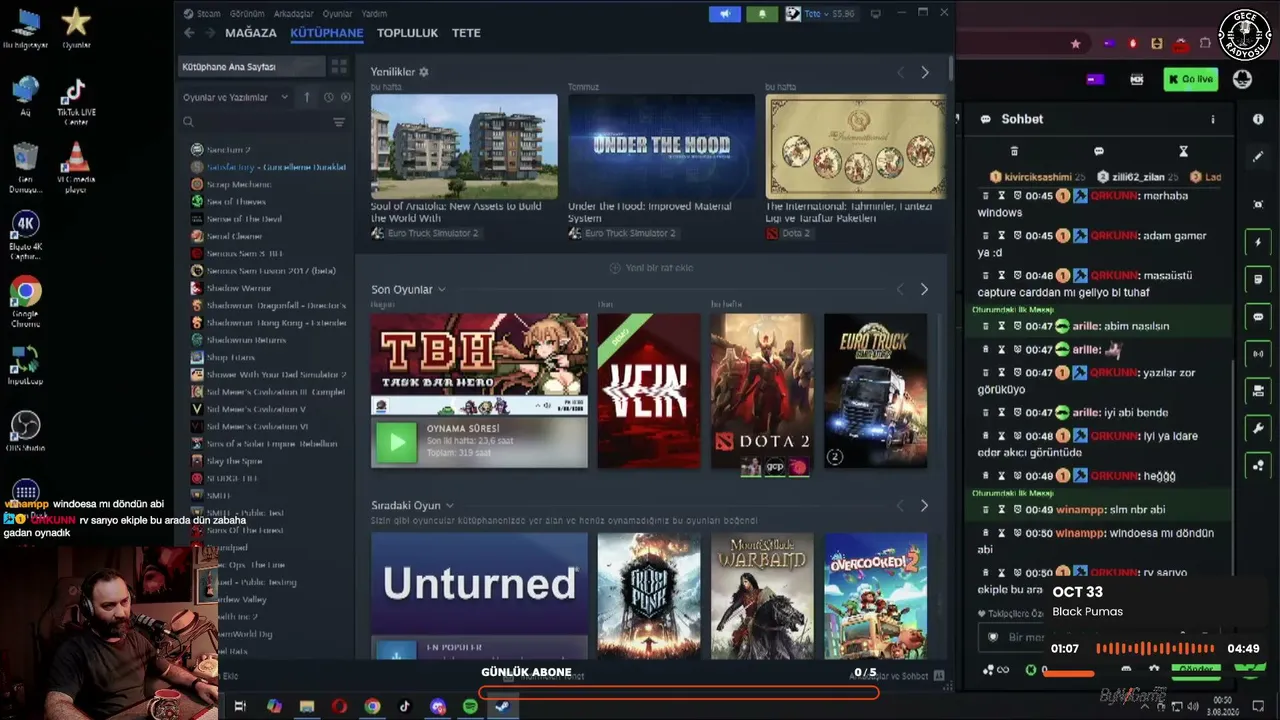Expand Son Oyunlar shelf dropdown
1280x720 pixels.
[441, 290]
